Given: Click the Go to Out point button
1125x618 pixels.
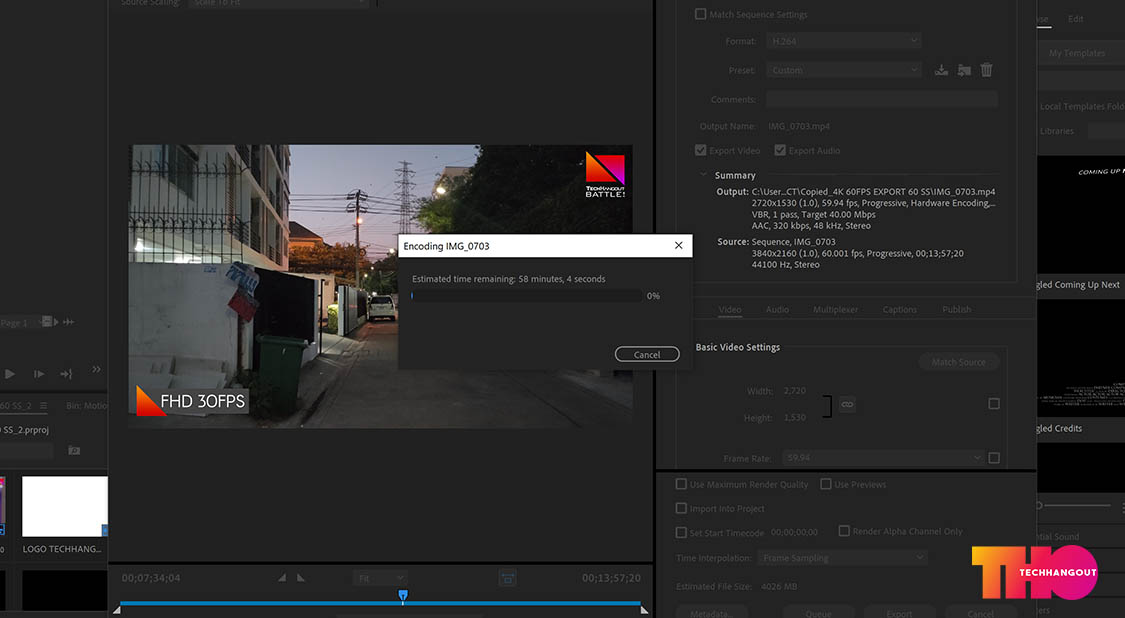Looking at the screenshot, I should pyautogui.click(x=66, y=374).
